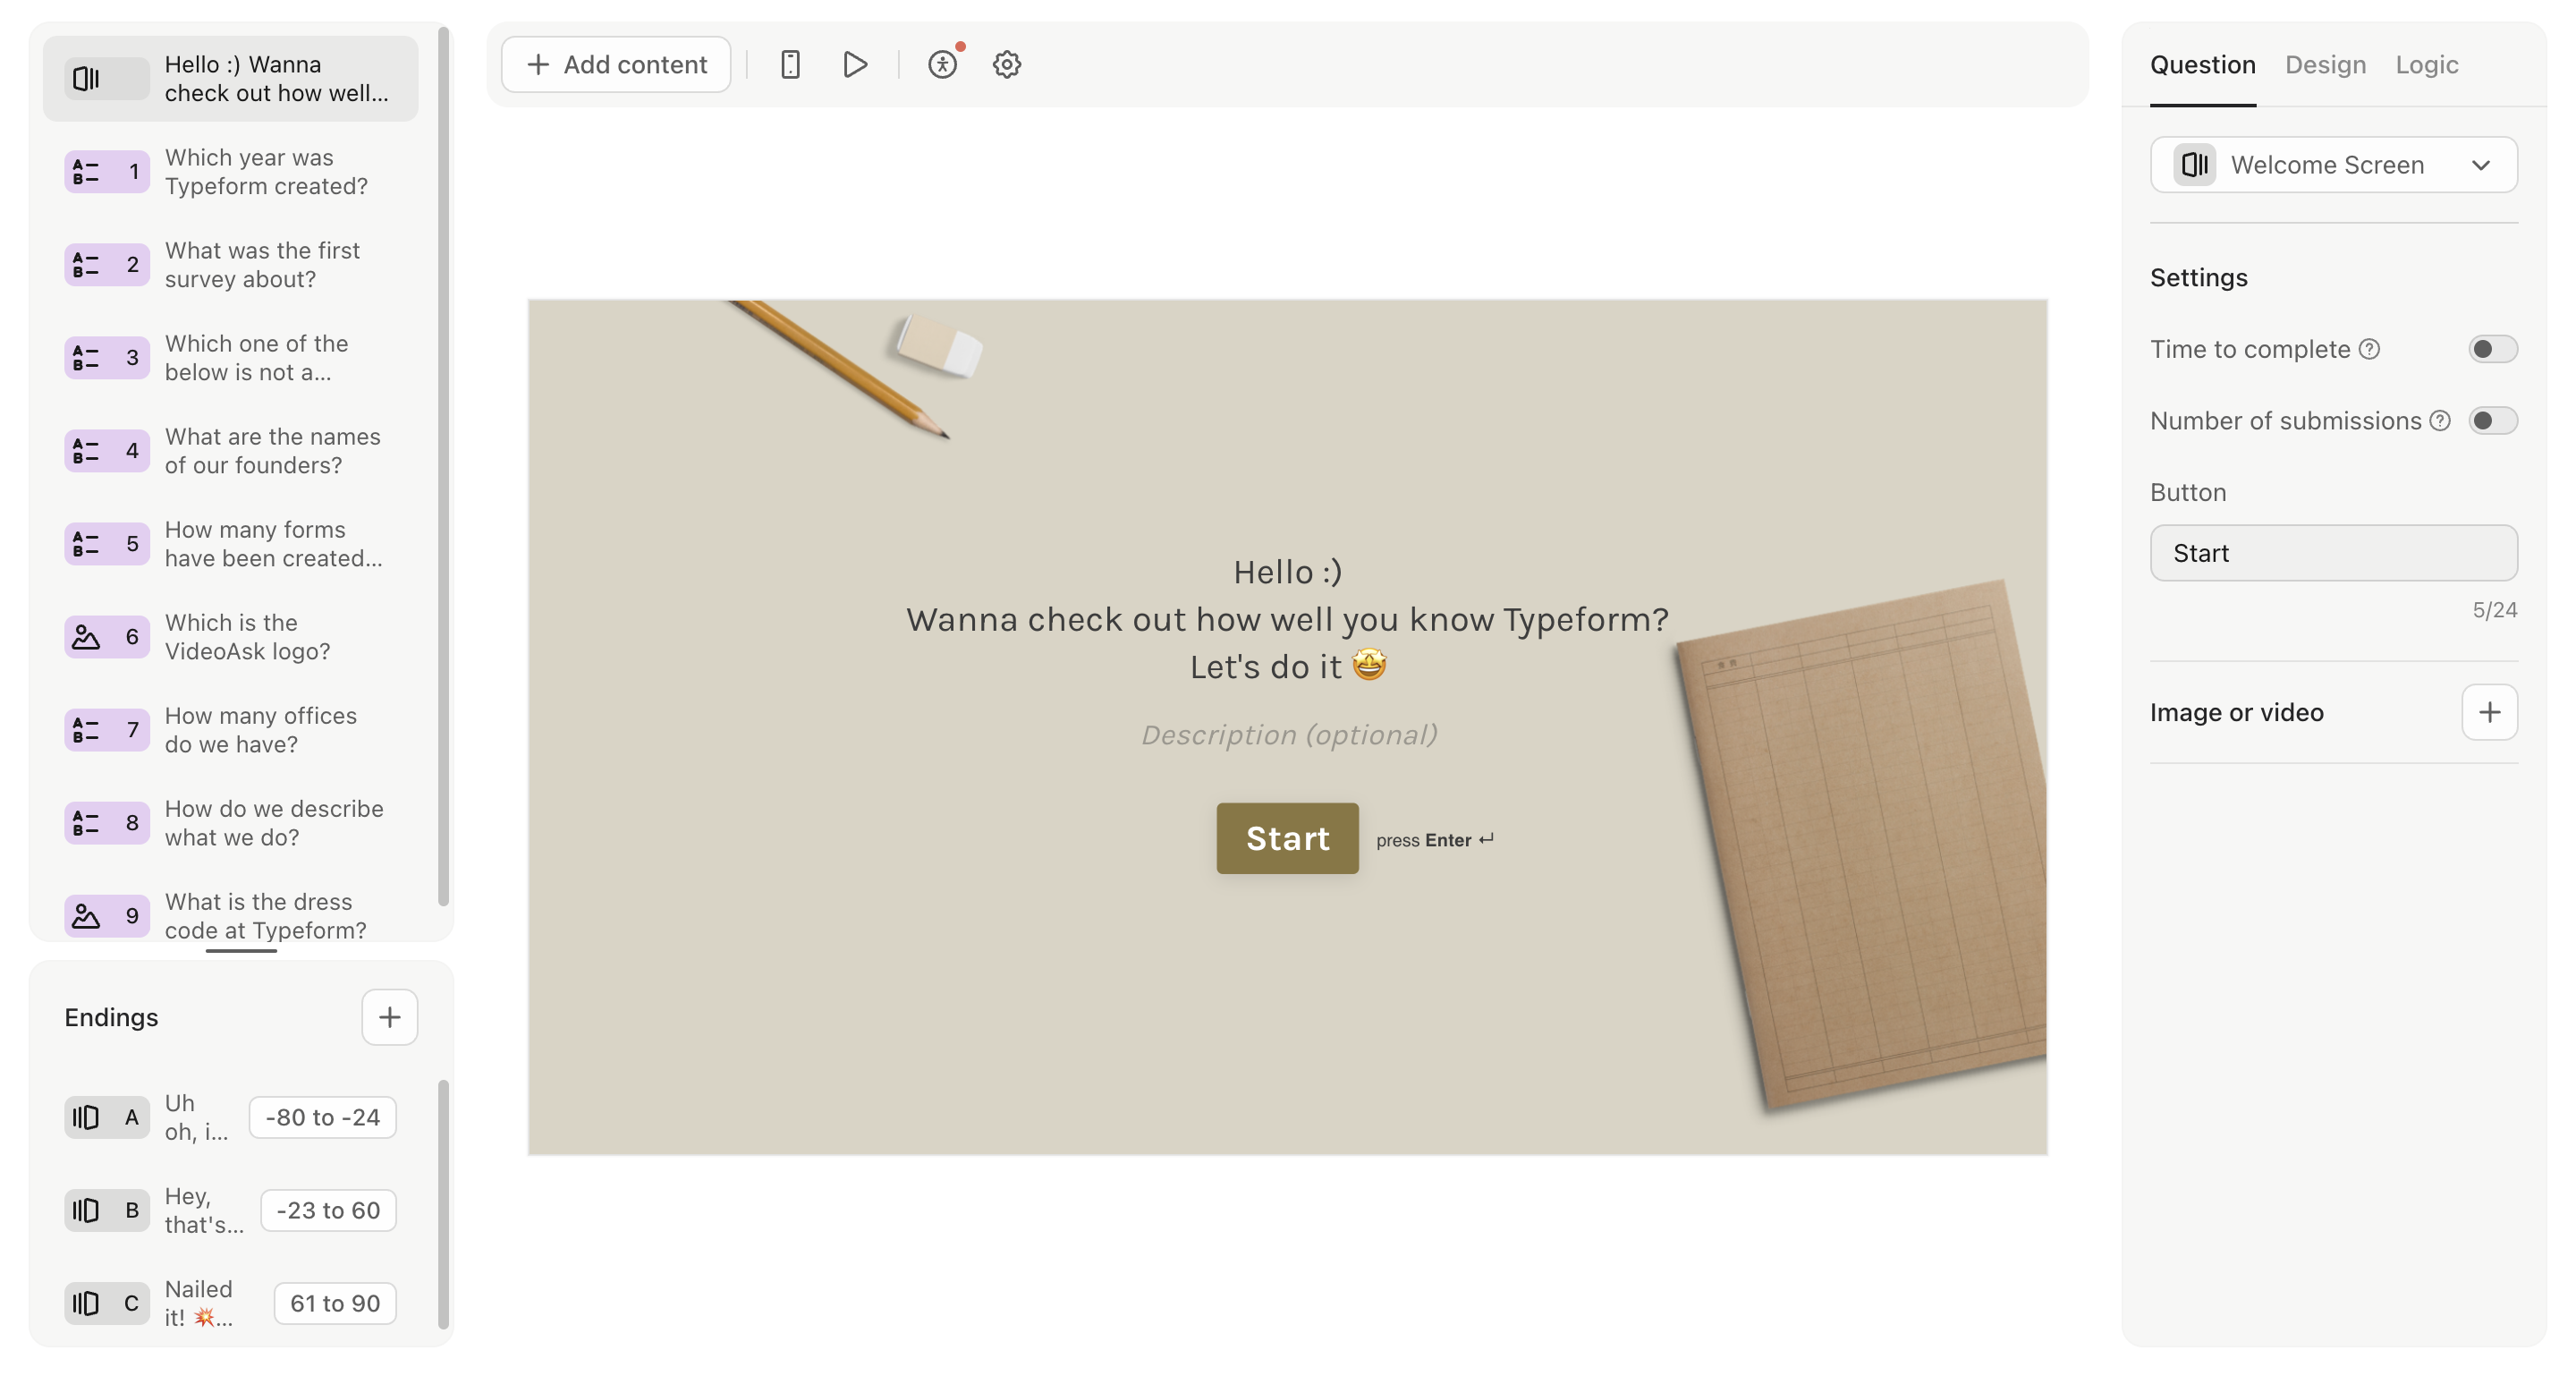Viewport: 2576px width, 1376px height.
Task: Open 'What was the first survey about?'
Action: (262, 265)
